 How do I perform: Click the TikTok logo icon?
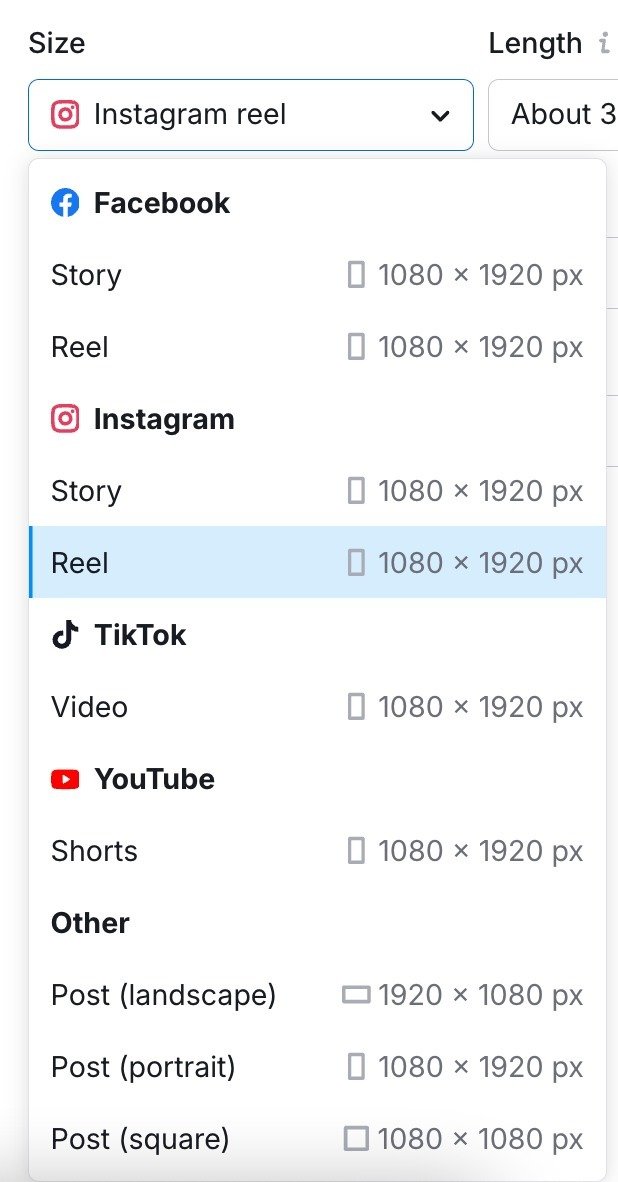pos(65,634)
